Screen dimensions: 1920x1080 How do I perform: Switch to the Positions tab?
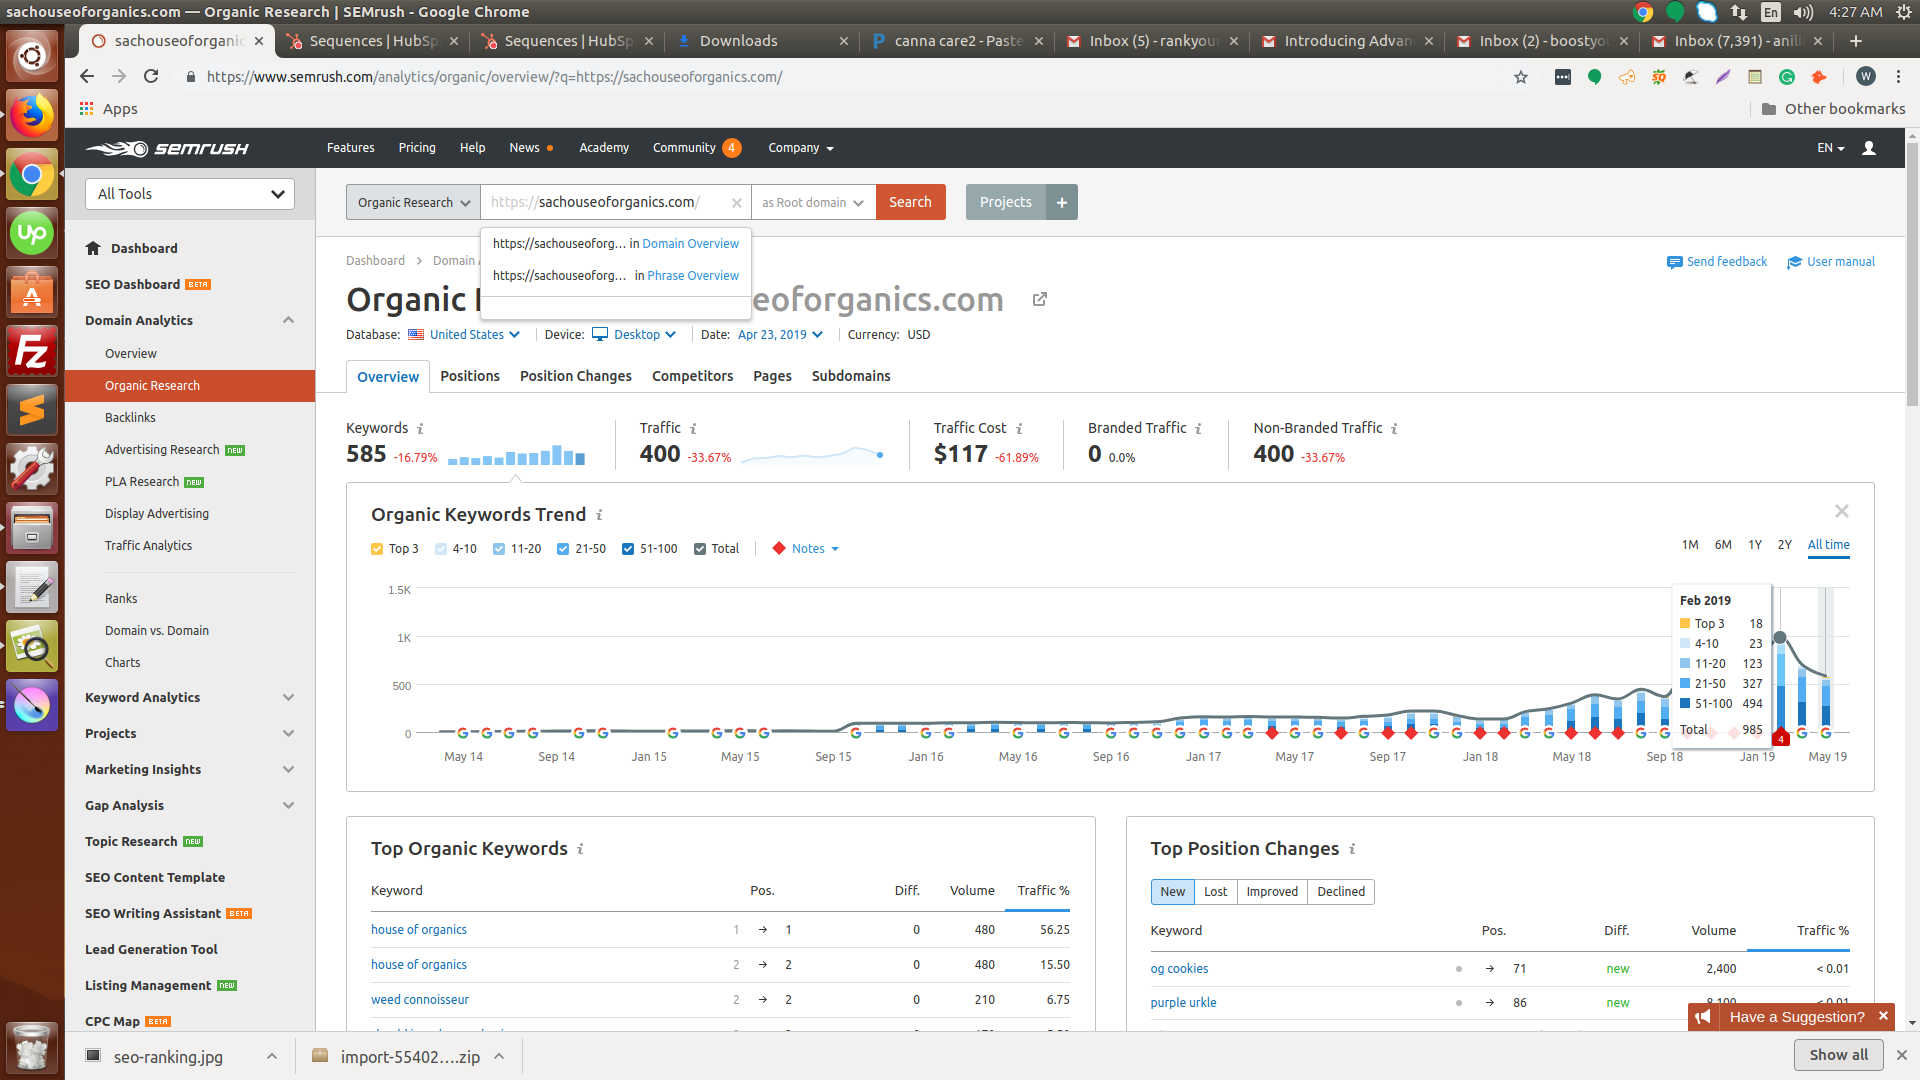coord(470,376)
